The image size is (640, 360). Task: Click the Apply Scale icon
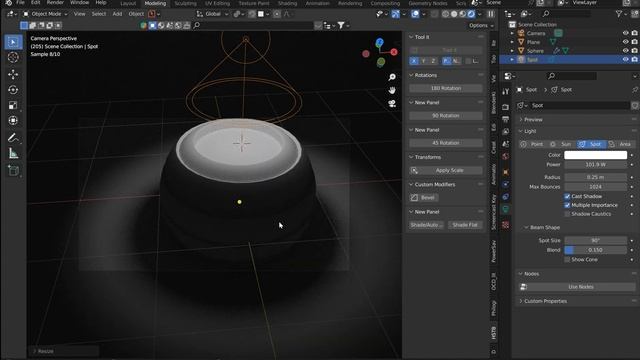414,170
